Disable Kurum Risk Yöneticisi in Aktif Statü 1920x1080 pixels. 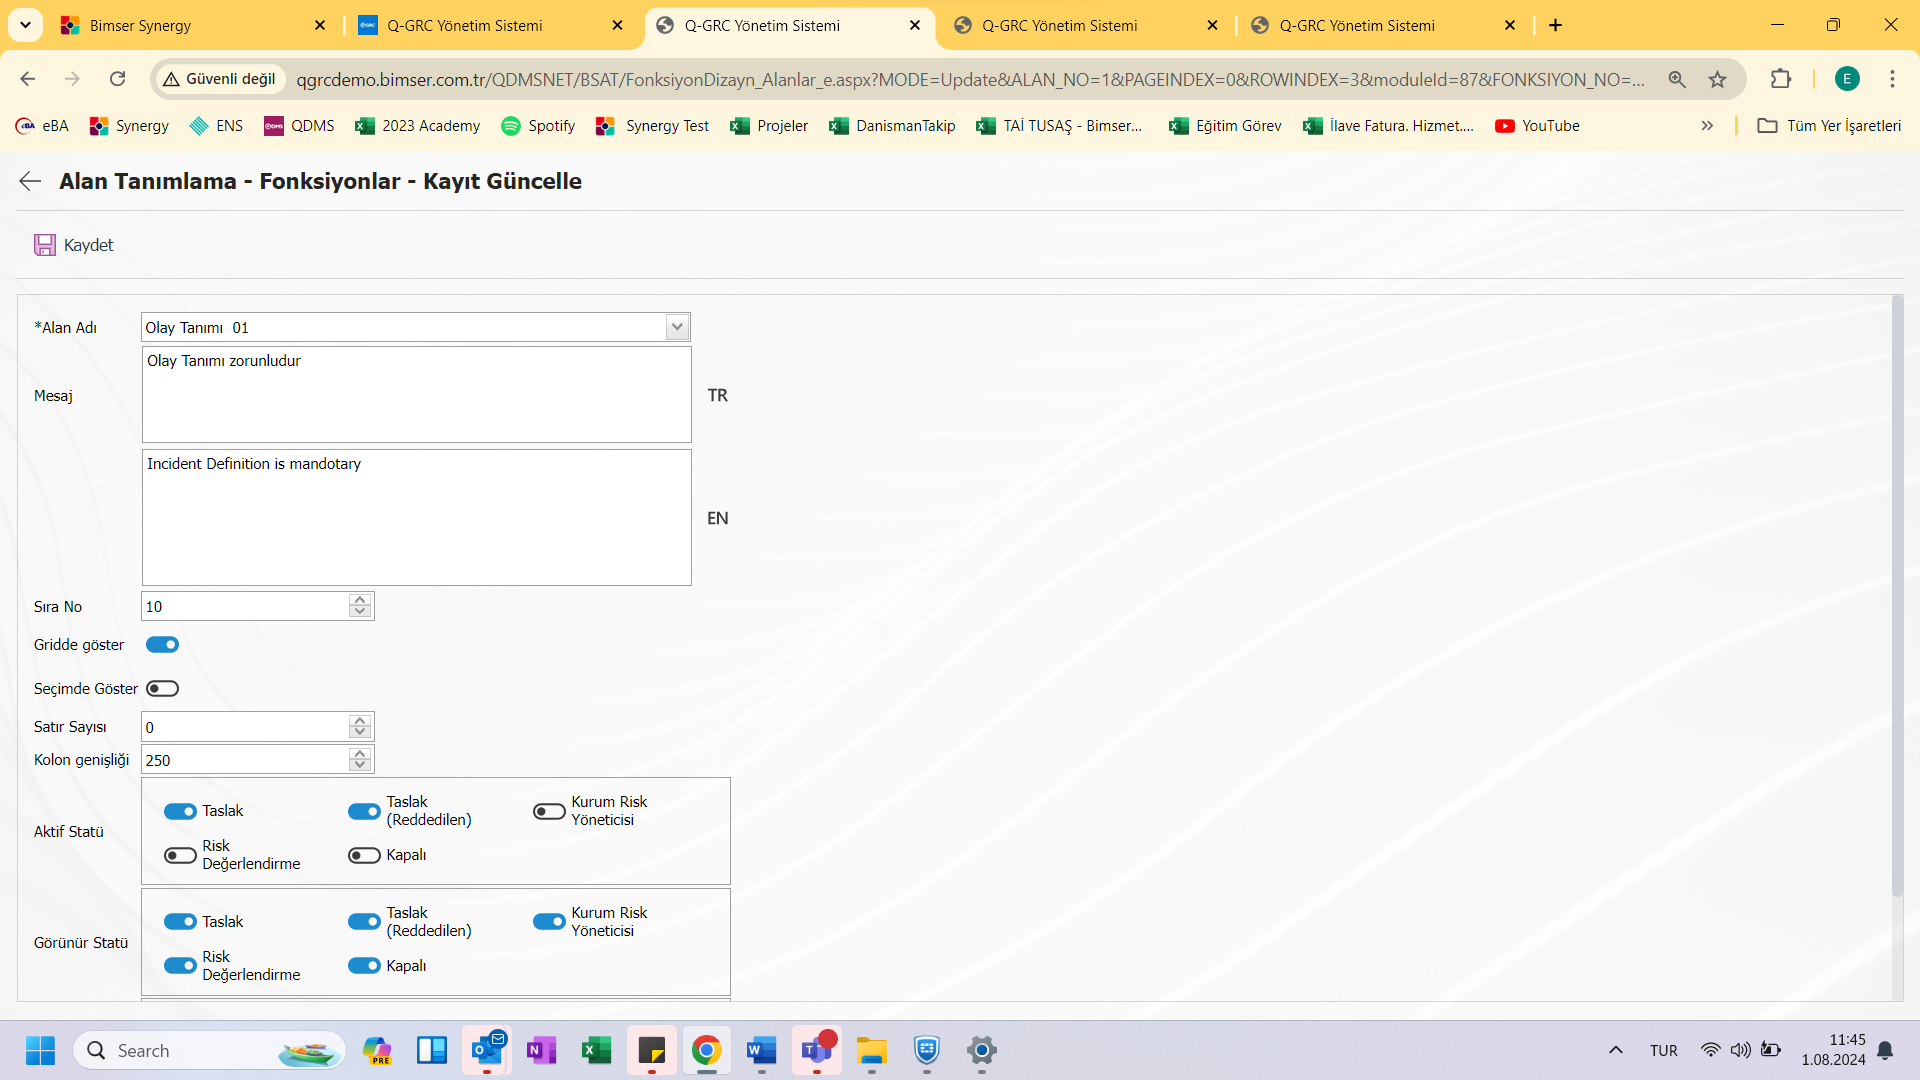click(546, 810)
